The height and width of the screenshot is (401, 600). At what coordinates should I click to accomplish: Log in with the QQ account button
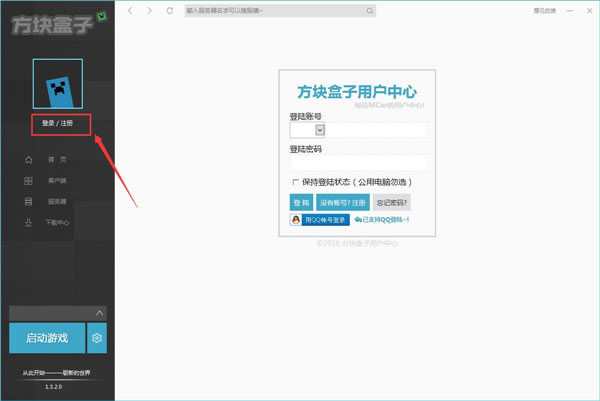(x=320, y=220)
